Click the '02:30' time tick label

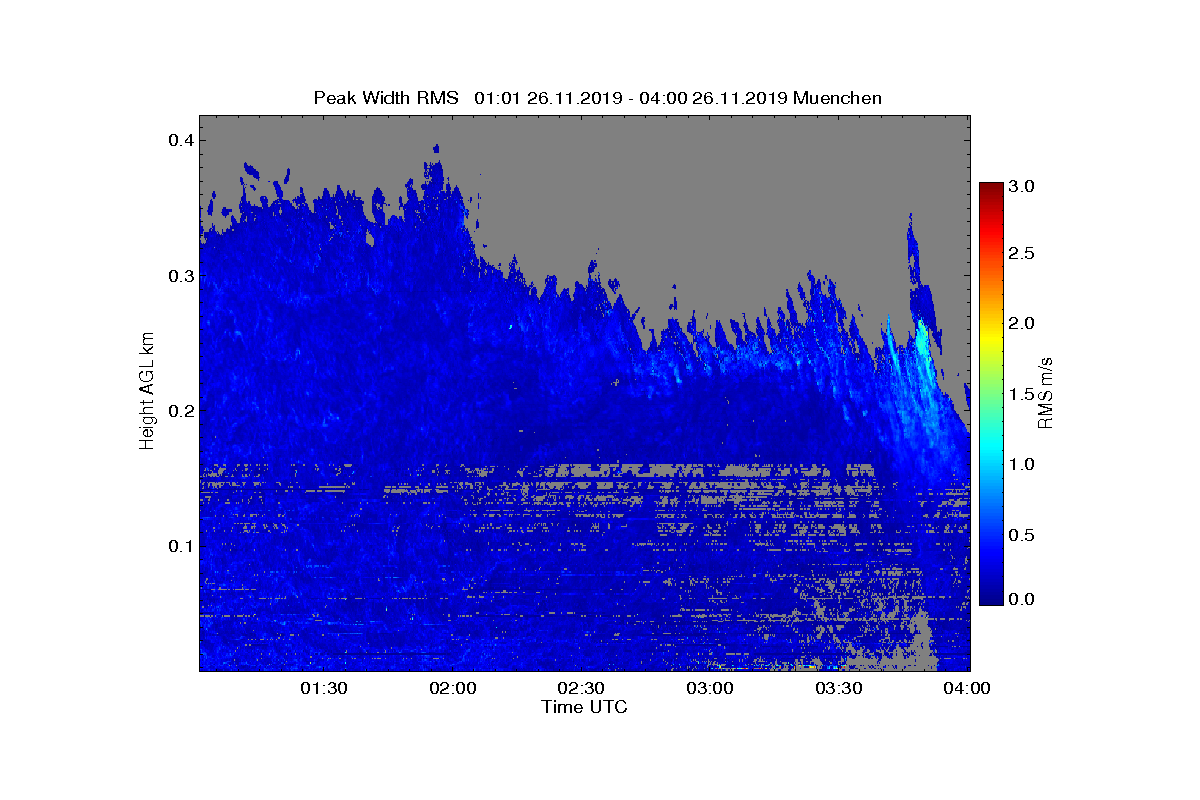(x=582, y=688)
